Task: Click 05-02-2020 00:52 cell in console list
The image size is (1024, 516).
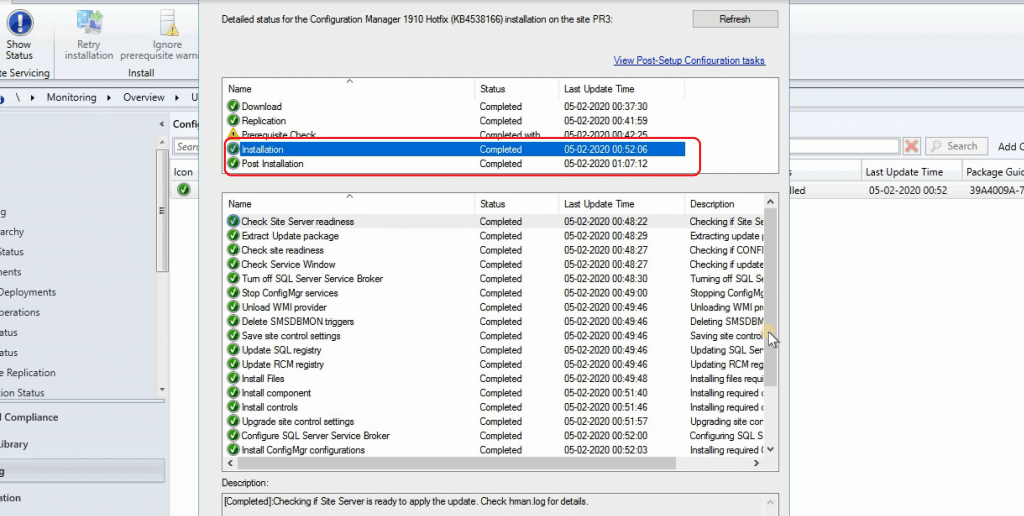Action: click(x=908, y=191)
